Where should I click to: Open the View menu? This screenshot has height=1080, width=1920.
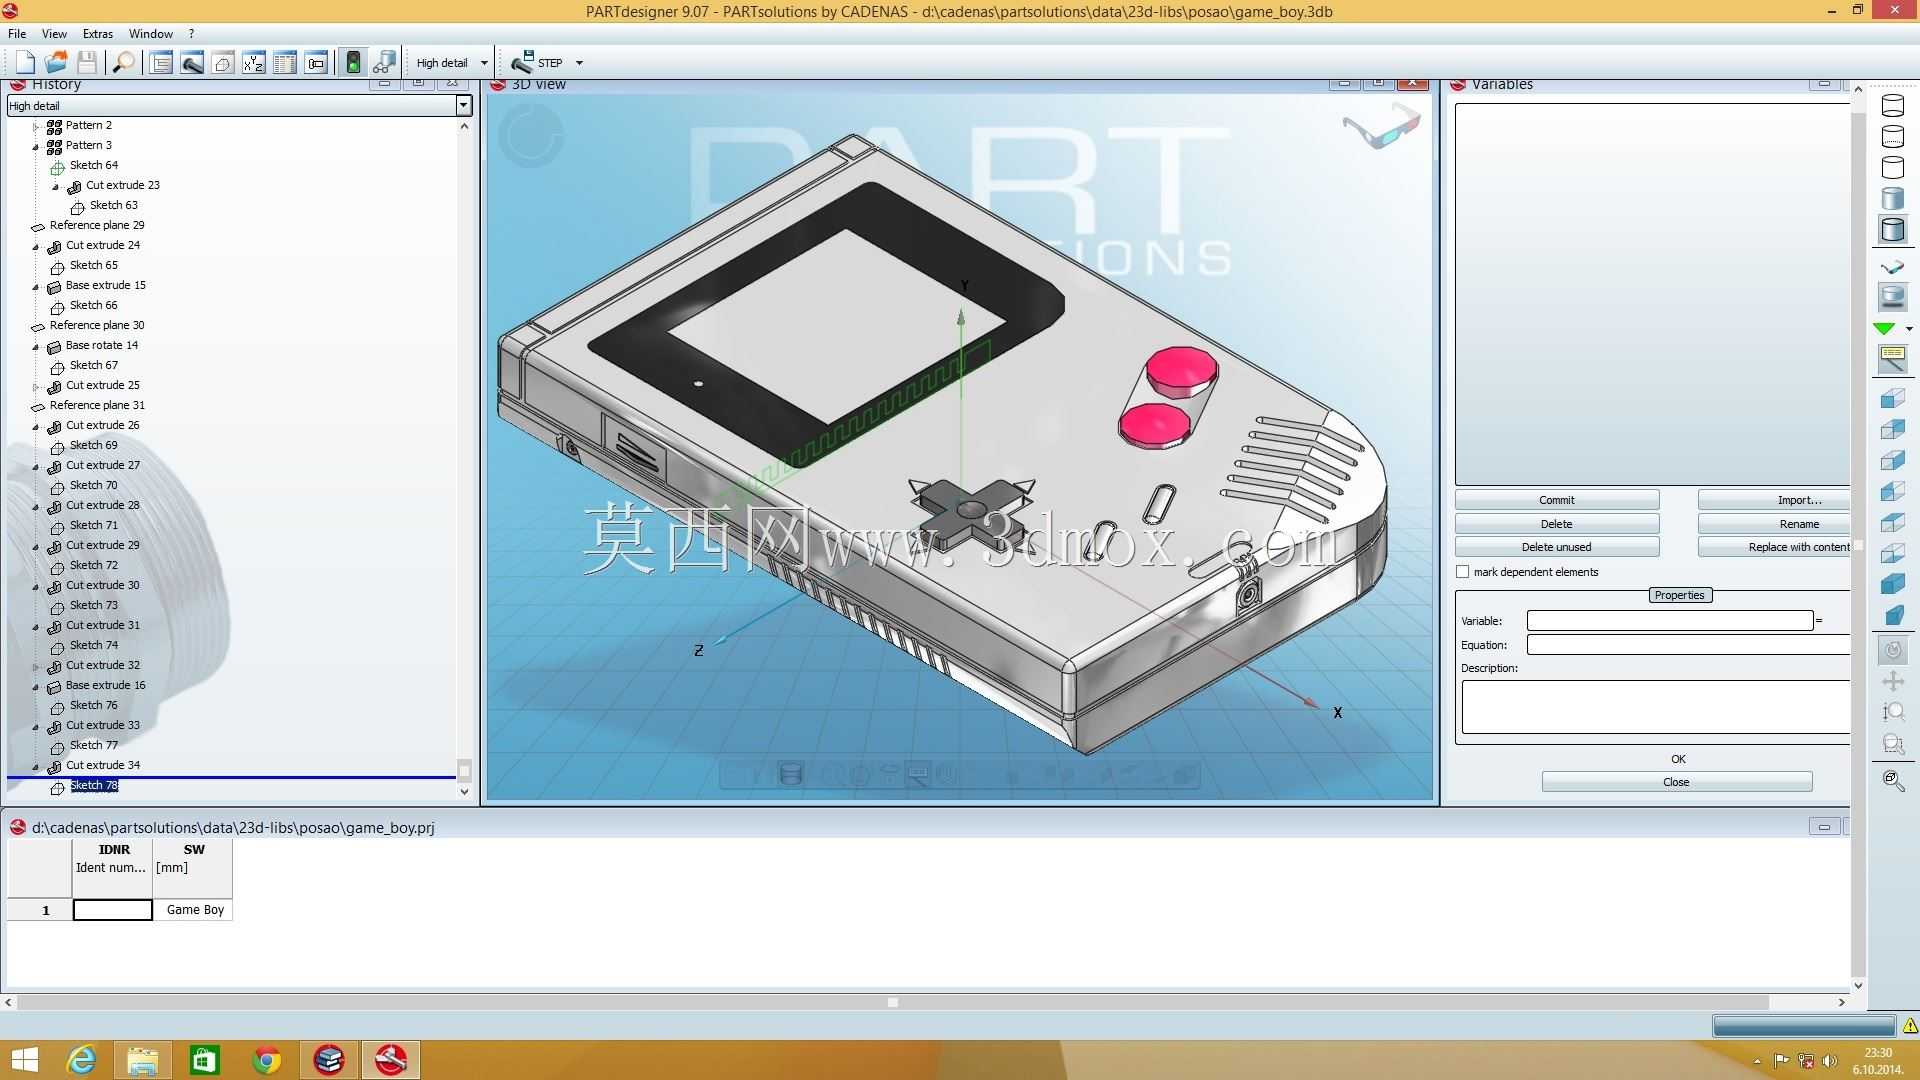pos(54,33)
